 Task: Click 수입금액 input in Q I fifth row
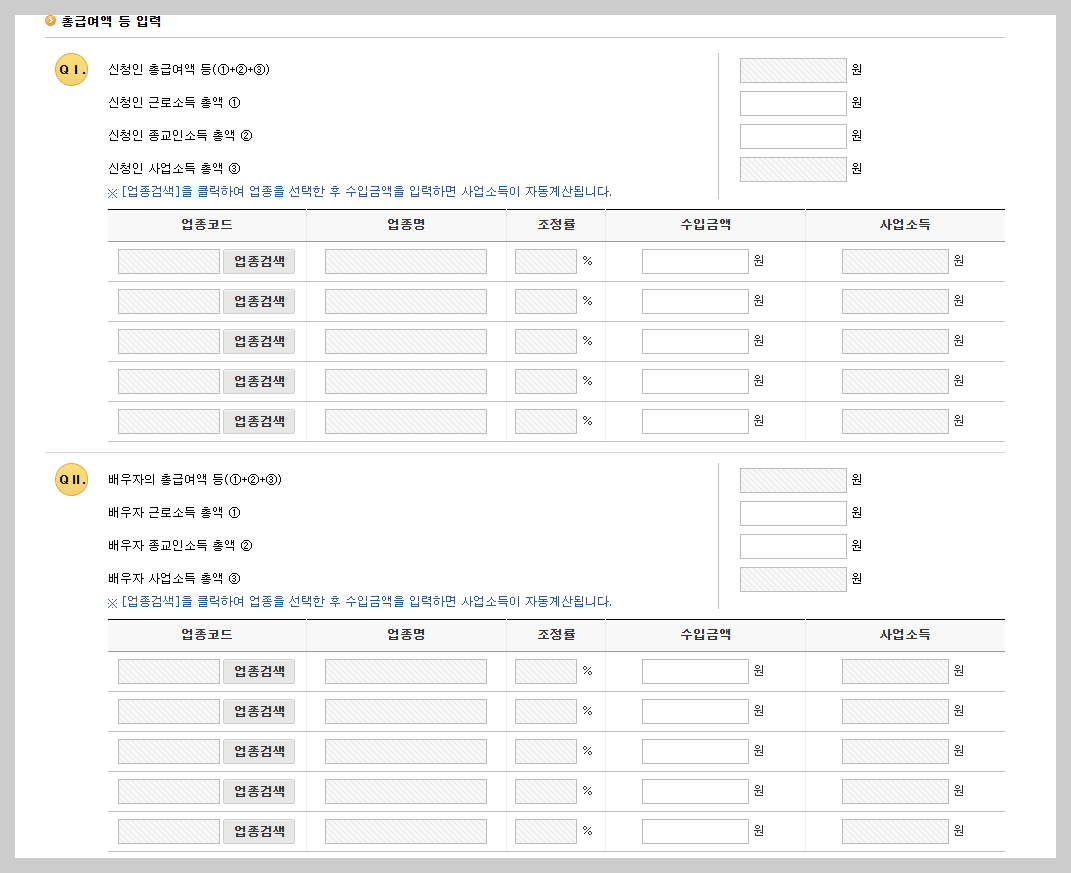695,421
